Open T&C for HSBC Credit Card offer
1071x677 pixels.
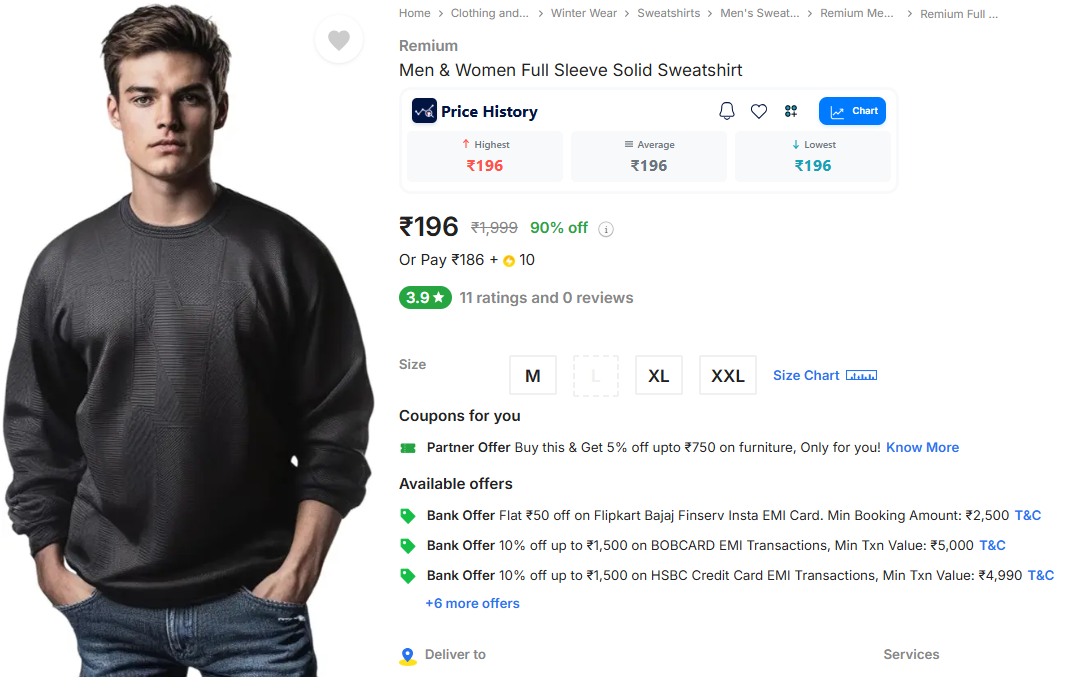click(1041, 575)
